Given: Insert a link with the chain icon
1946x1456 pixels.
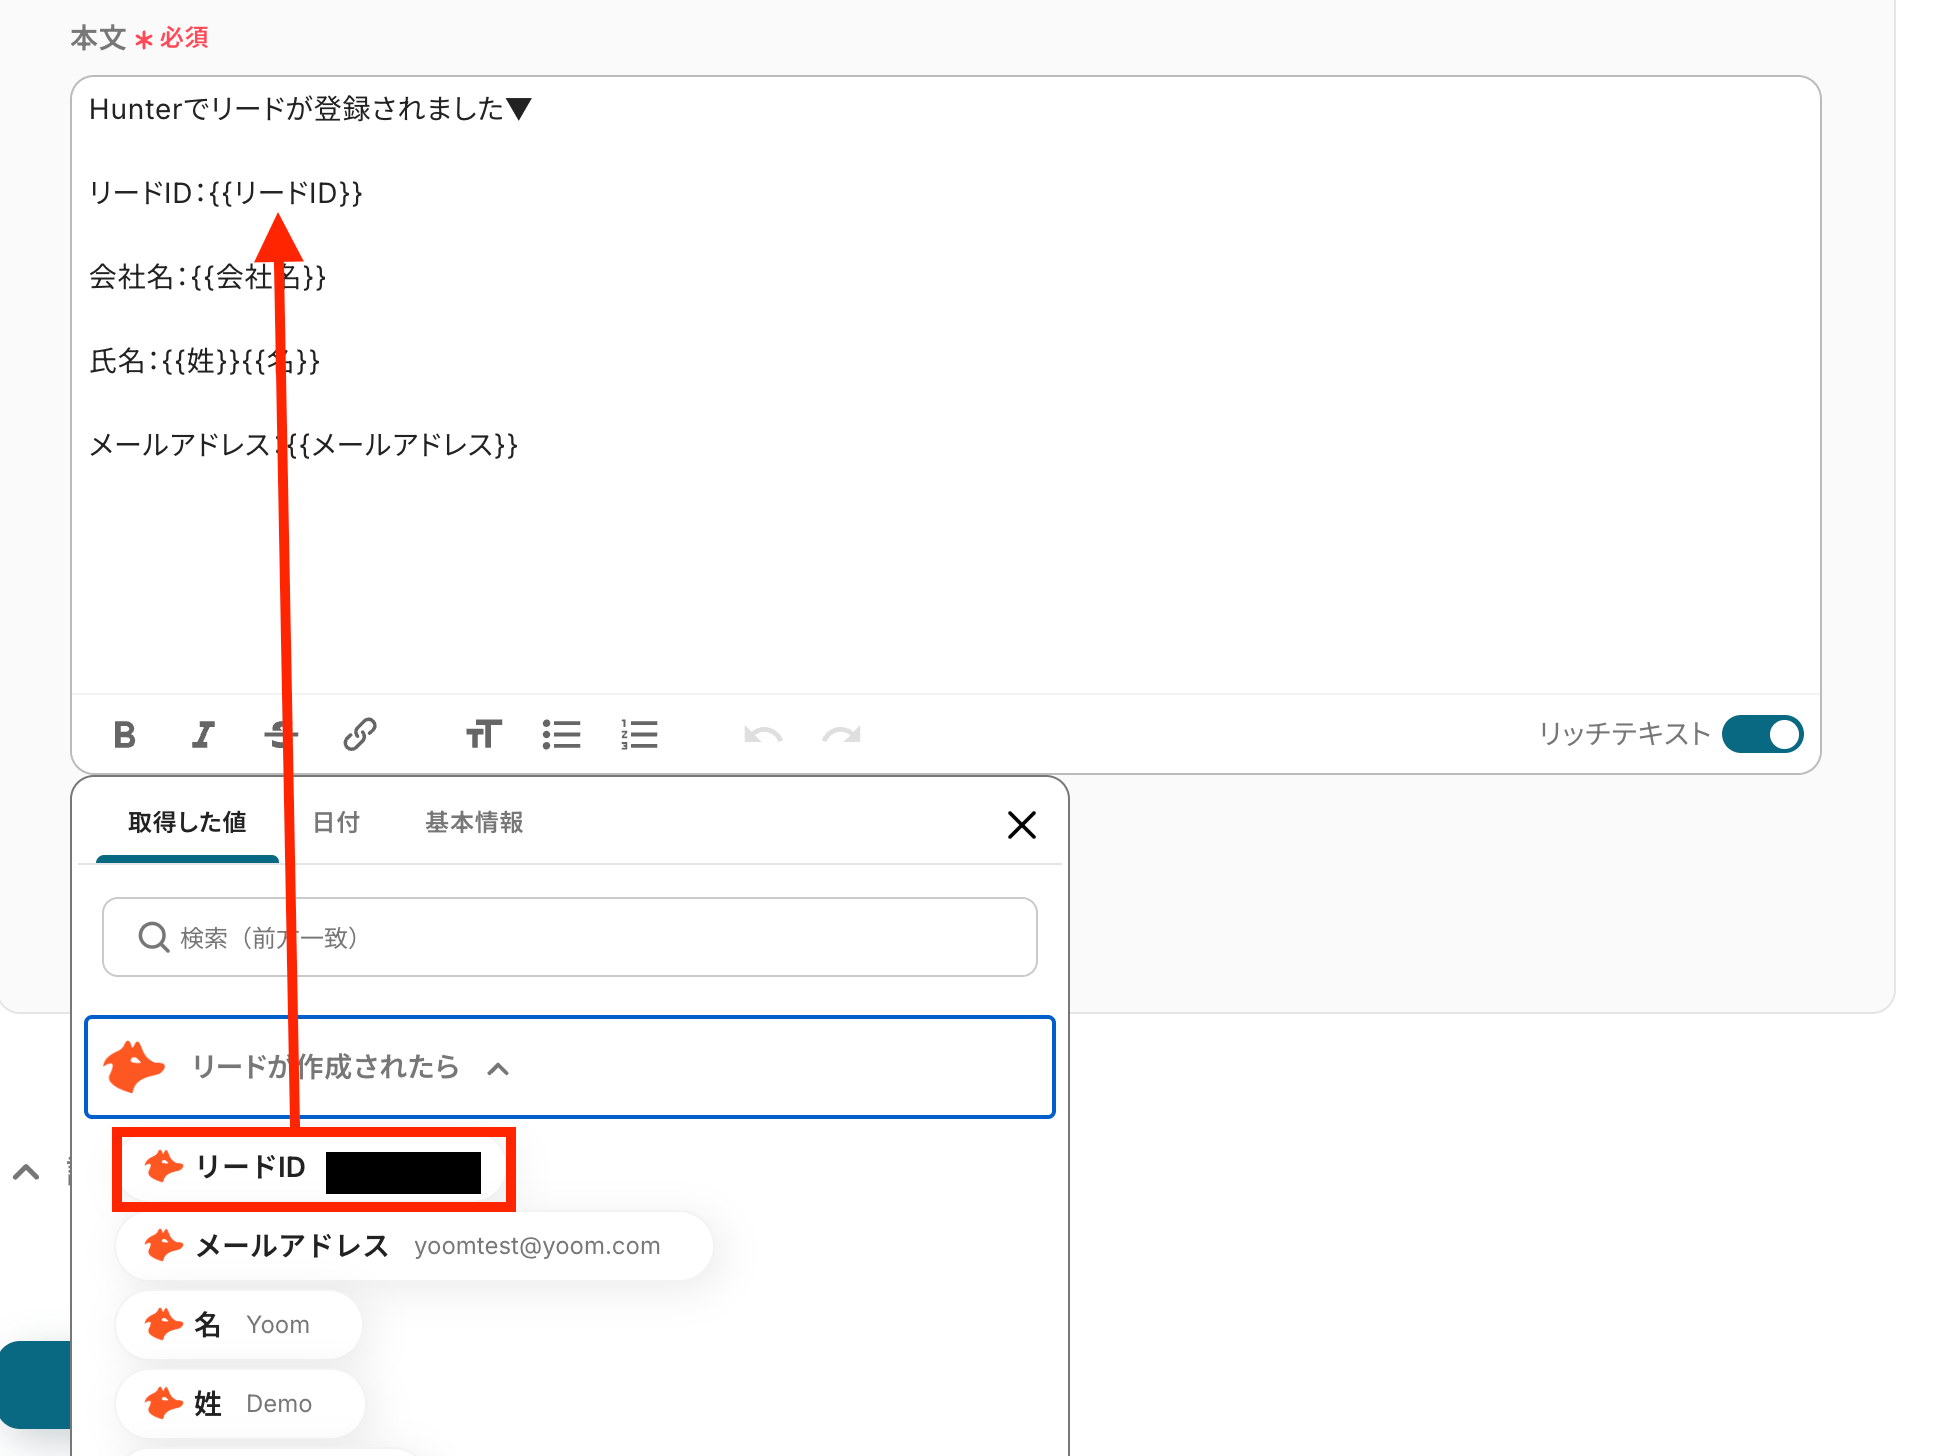Looking at the screenshot, I should click(x=360, y=735).
